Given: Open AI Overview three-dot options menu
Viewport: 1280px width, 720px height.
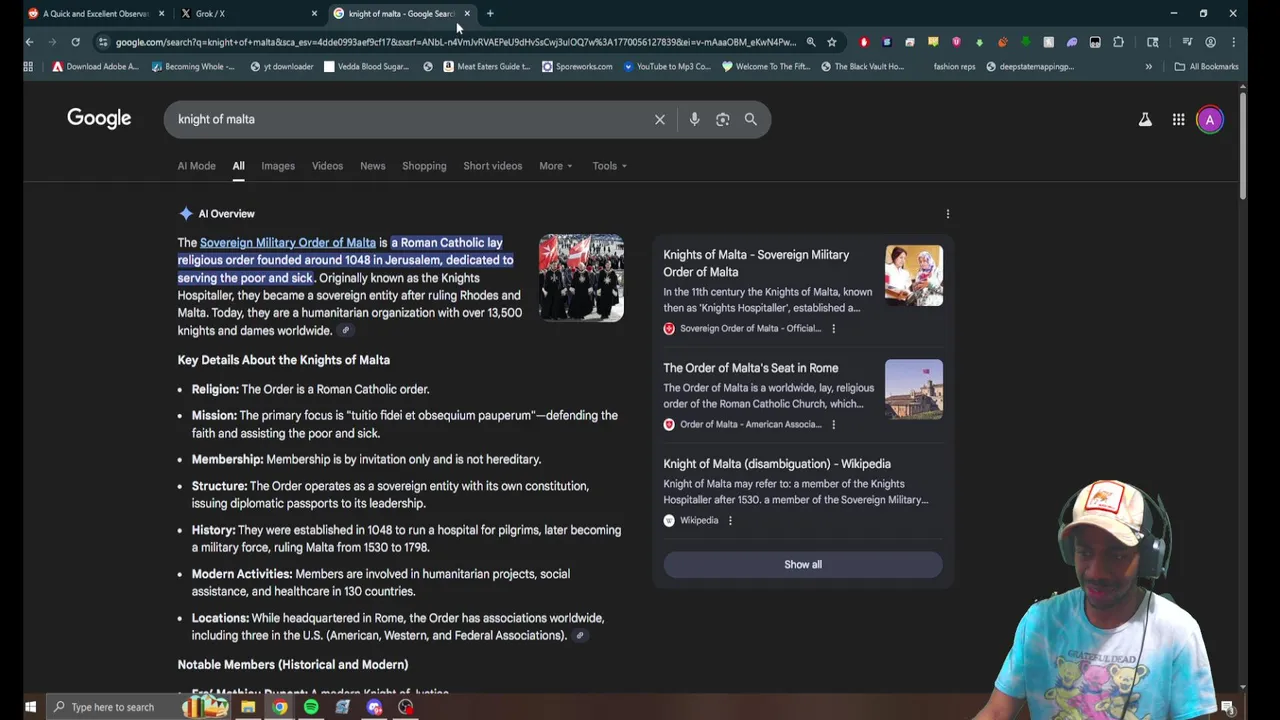Looking at the screenshot, I should point(948,213).
